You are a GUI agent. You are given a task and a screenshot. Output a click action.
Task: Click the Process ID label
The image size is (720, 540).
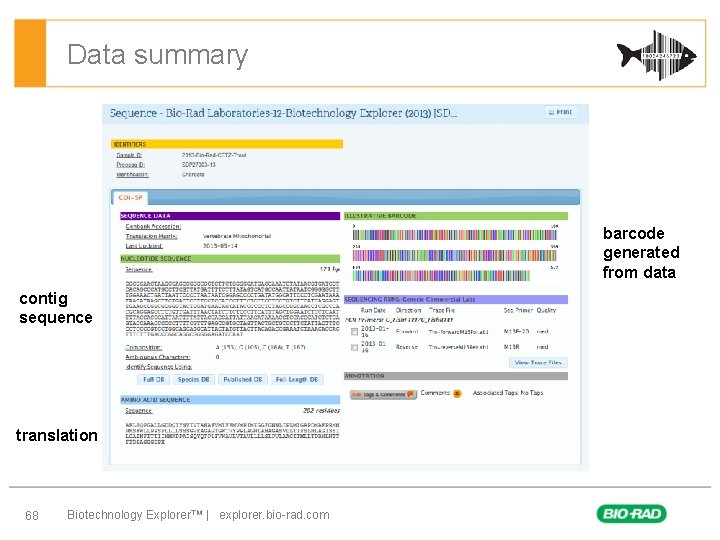[x=130, y=164]
